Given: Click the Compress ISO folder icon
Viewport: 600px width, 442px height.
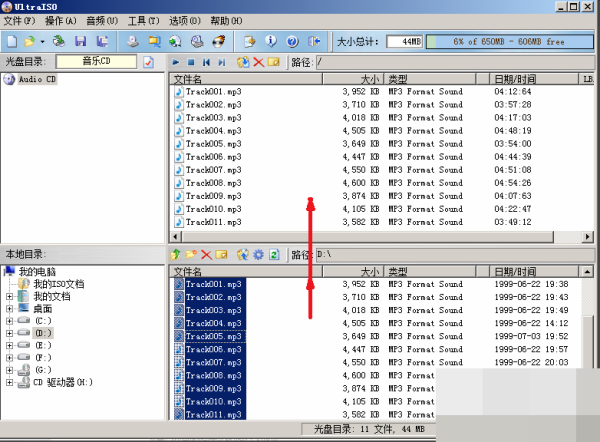Looking at the screenshot, I should pos(154,41).
